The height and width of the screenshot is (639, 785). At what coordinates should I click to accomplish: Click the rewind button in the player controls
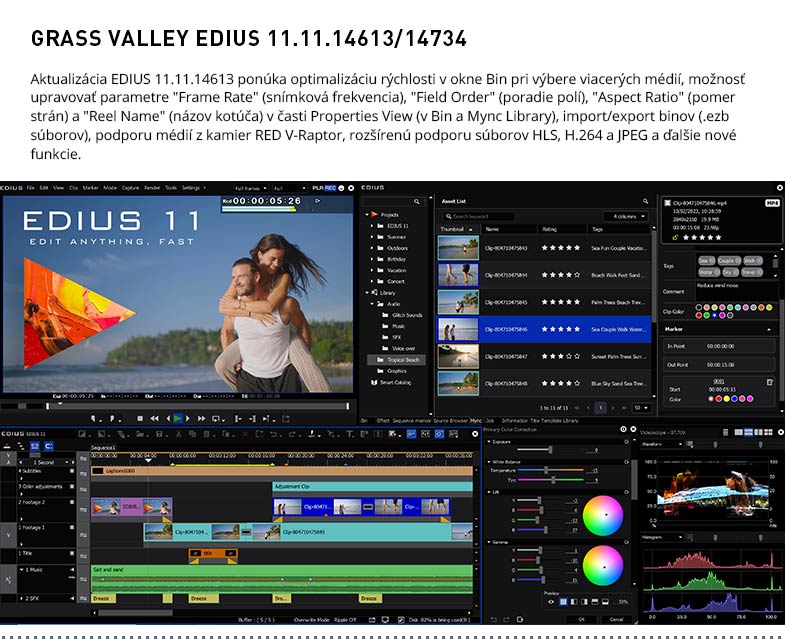point(155,418)
